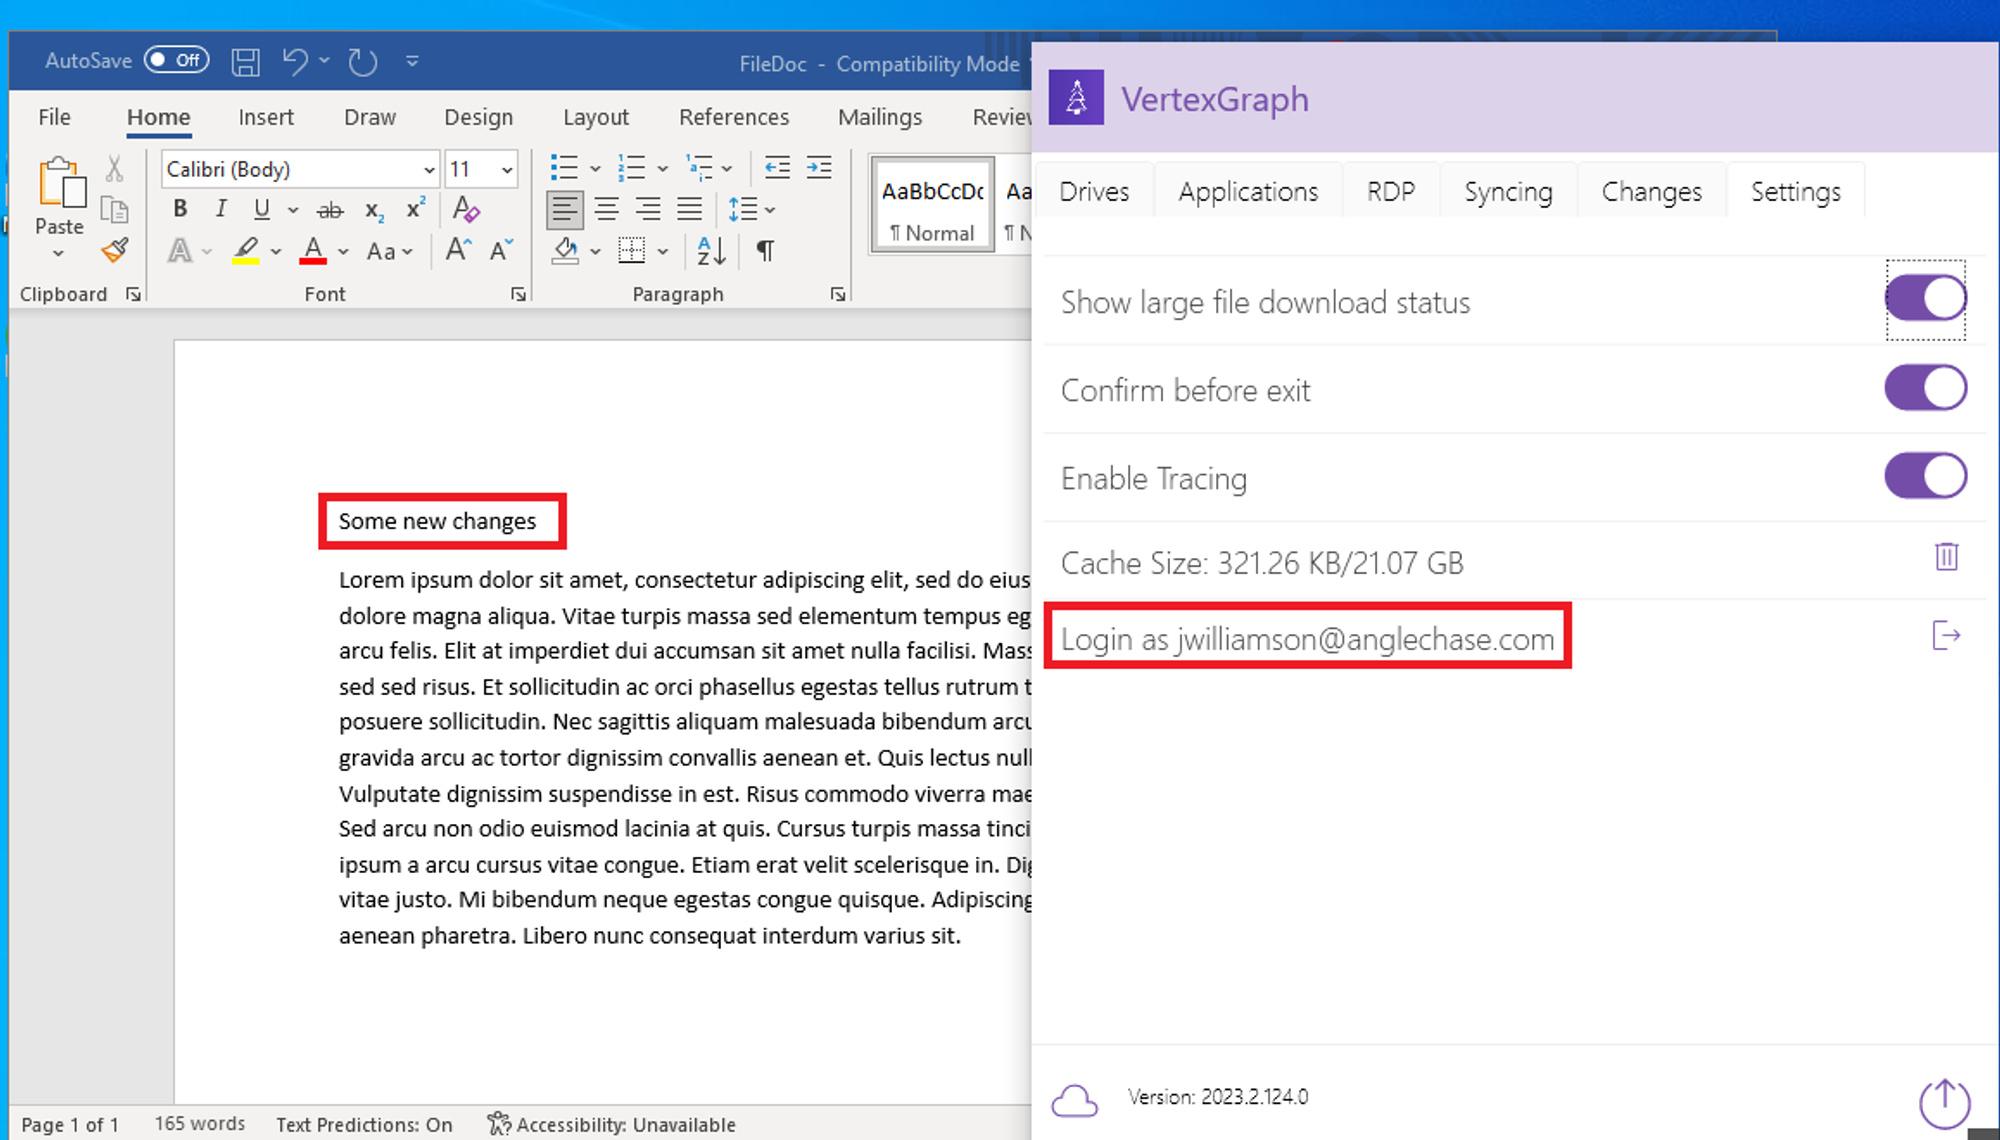Apply Strikethrough formatting
Image resolution: width=2000 pixels, height=1140 pixels.
pyautogui.click(x=330, y=210)
